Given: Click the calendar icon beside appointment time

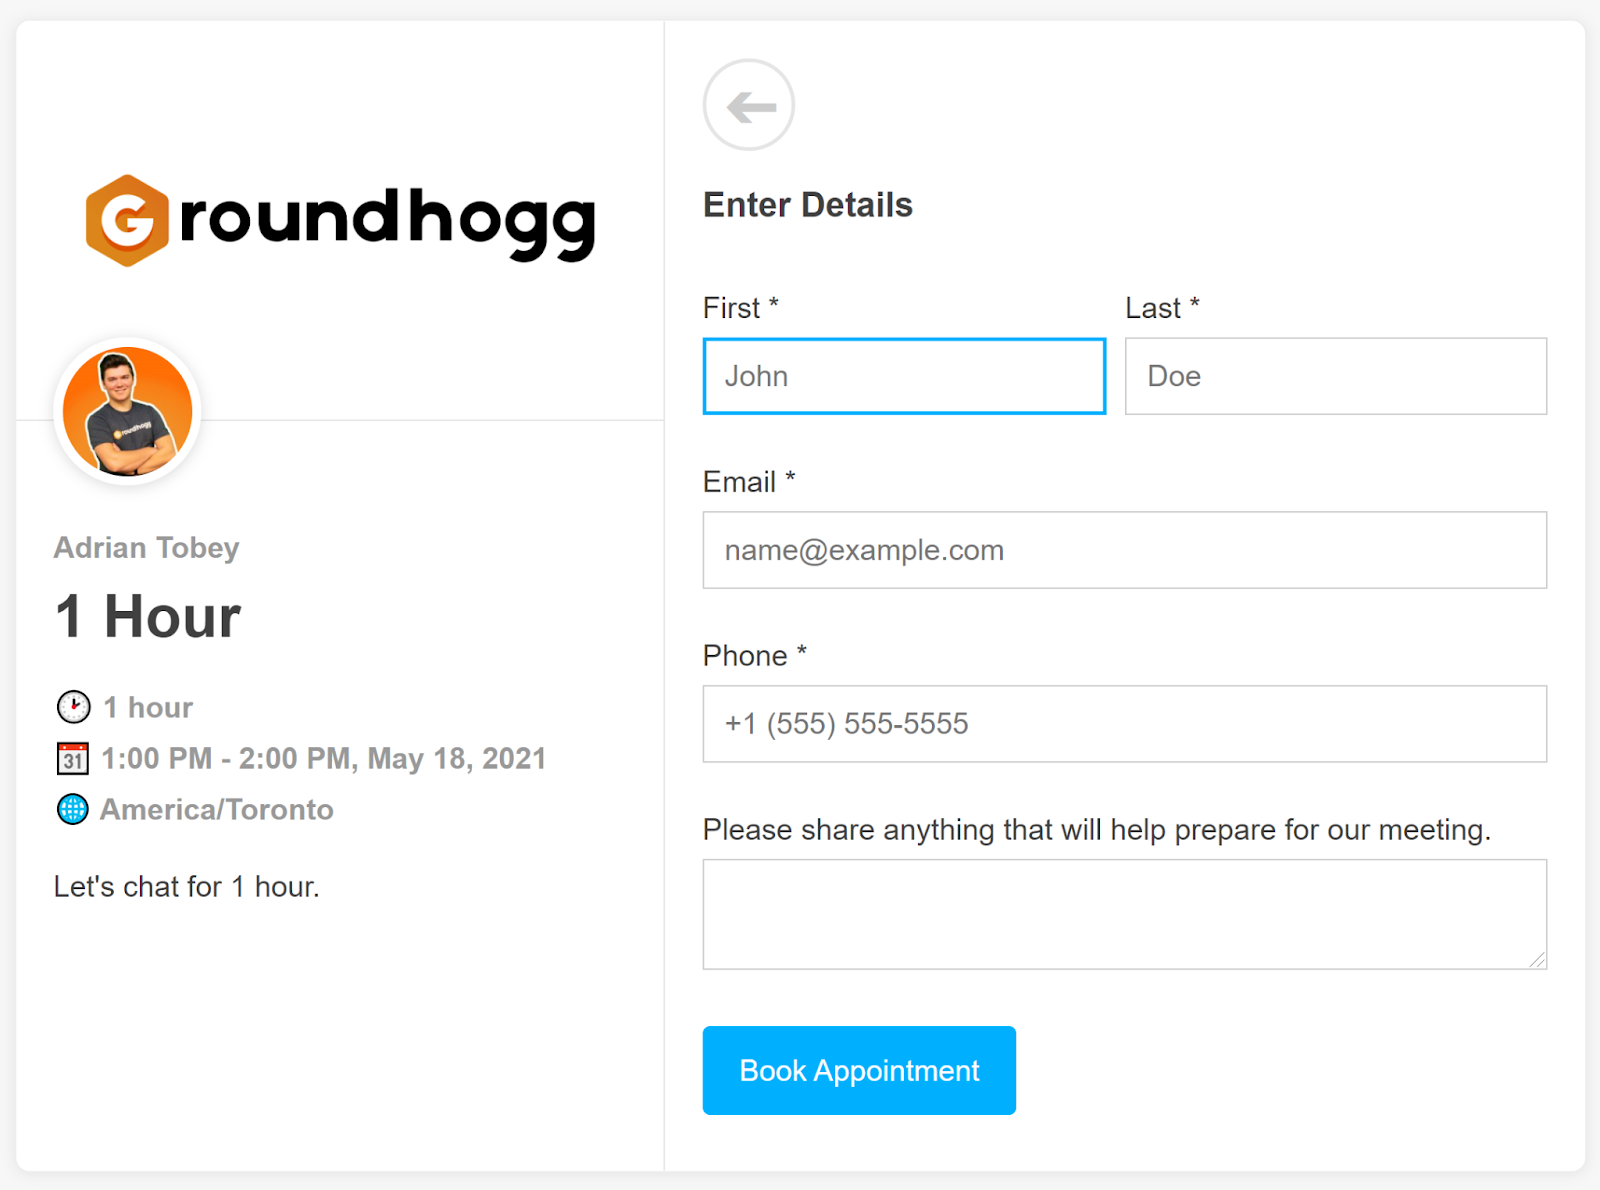Looking at the screenshot, I should coord(73,758).
